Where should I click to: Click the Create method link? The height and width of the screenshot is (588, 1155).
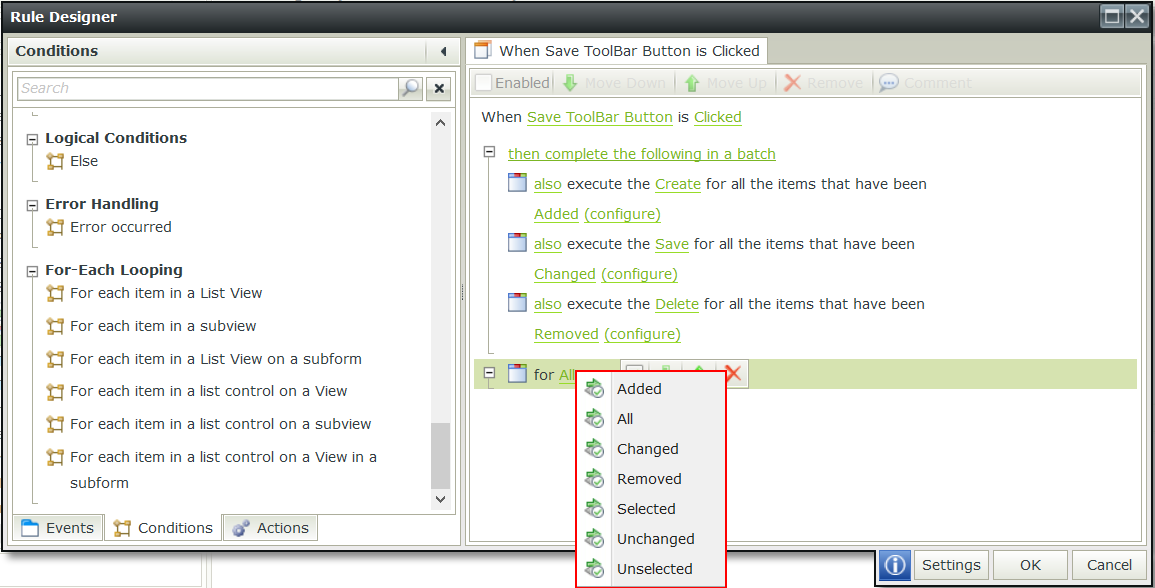tap(678, 184)
